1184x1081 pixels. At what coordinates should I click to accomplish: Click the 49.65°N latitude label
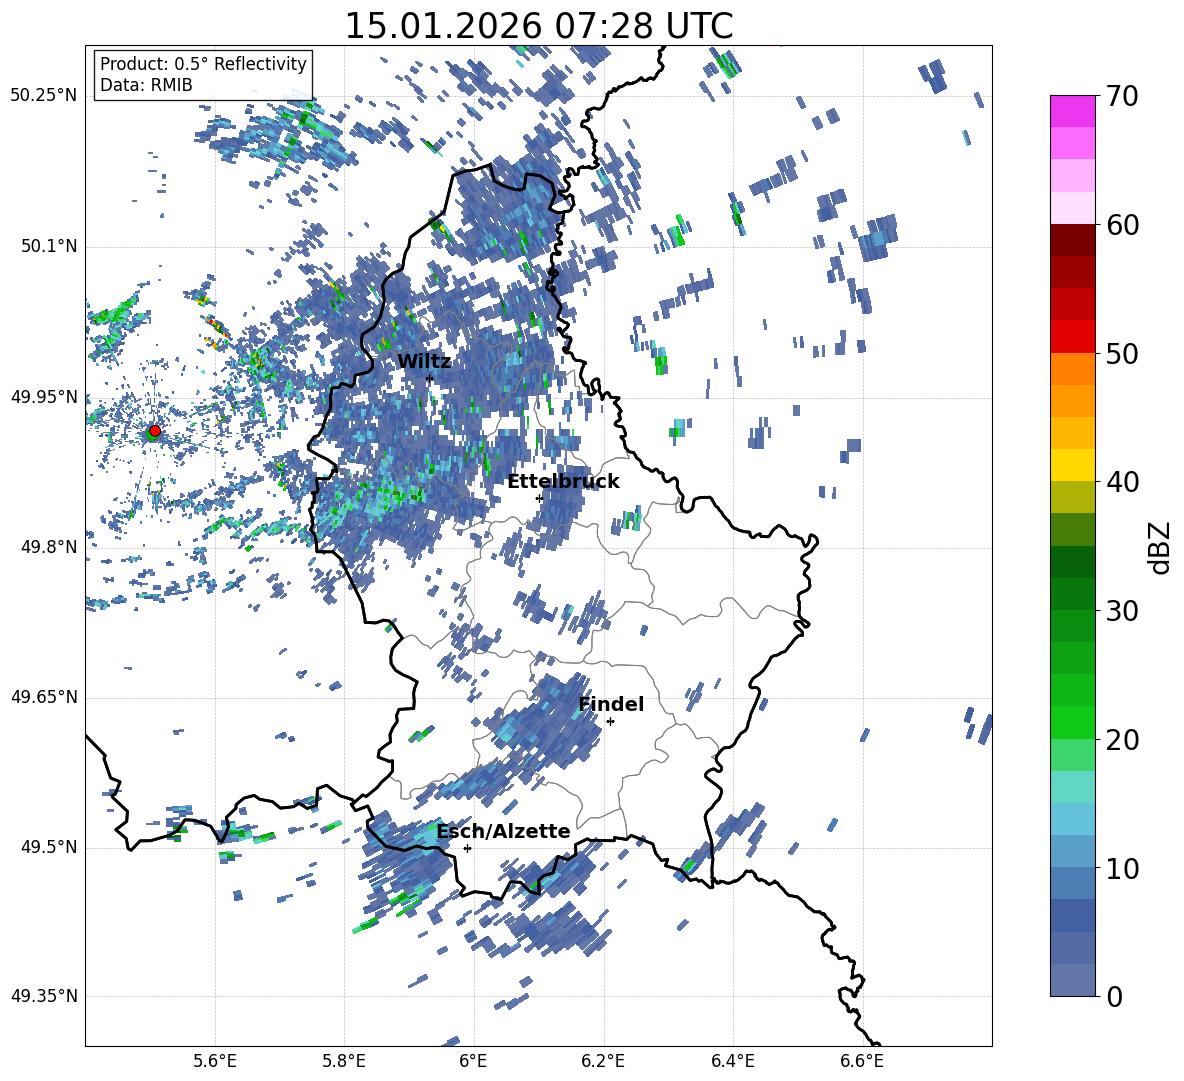pyautogui.click(x=44, y=696)
